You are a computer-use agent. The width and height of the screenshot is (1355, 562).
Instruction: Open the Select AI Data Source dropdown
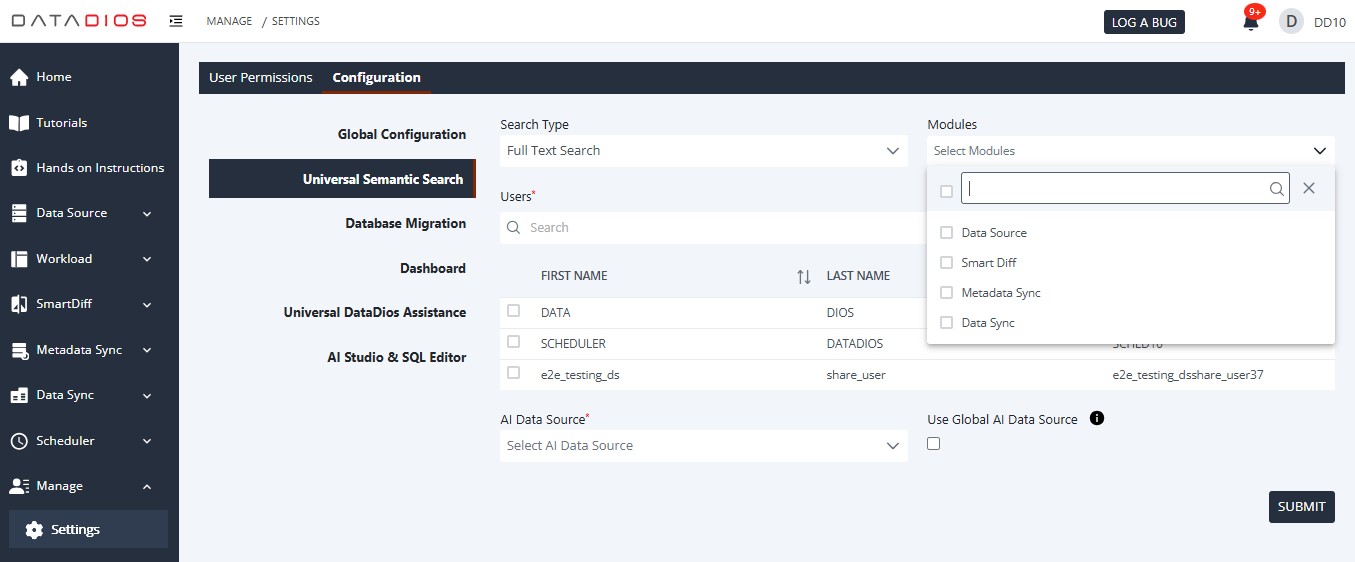point(703,446)
